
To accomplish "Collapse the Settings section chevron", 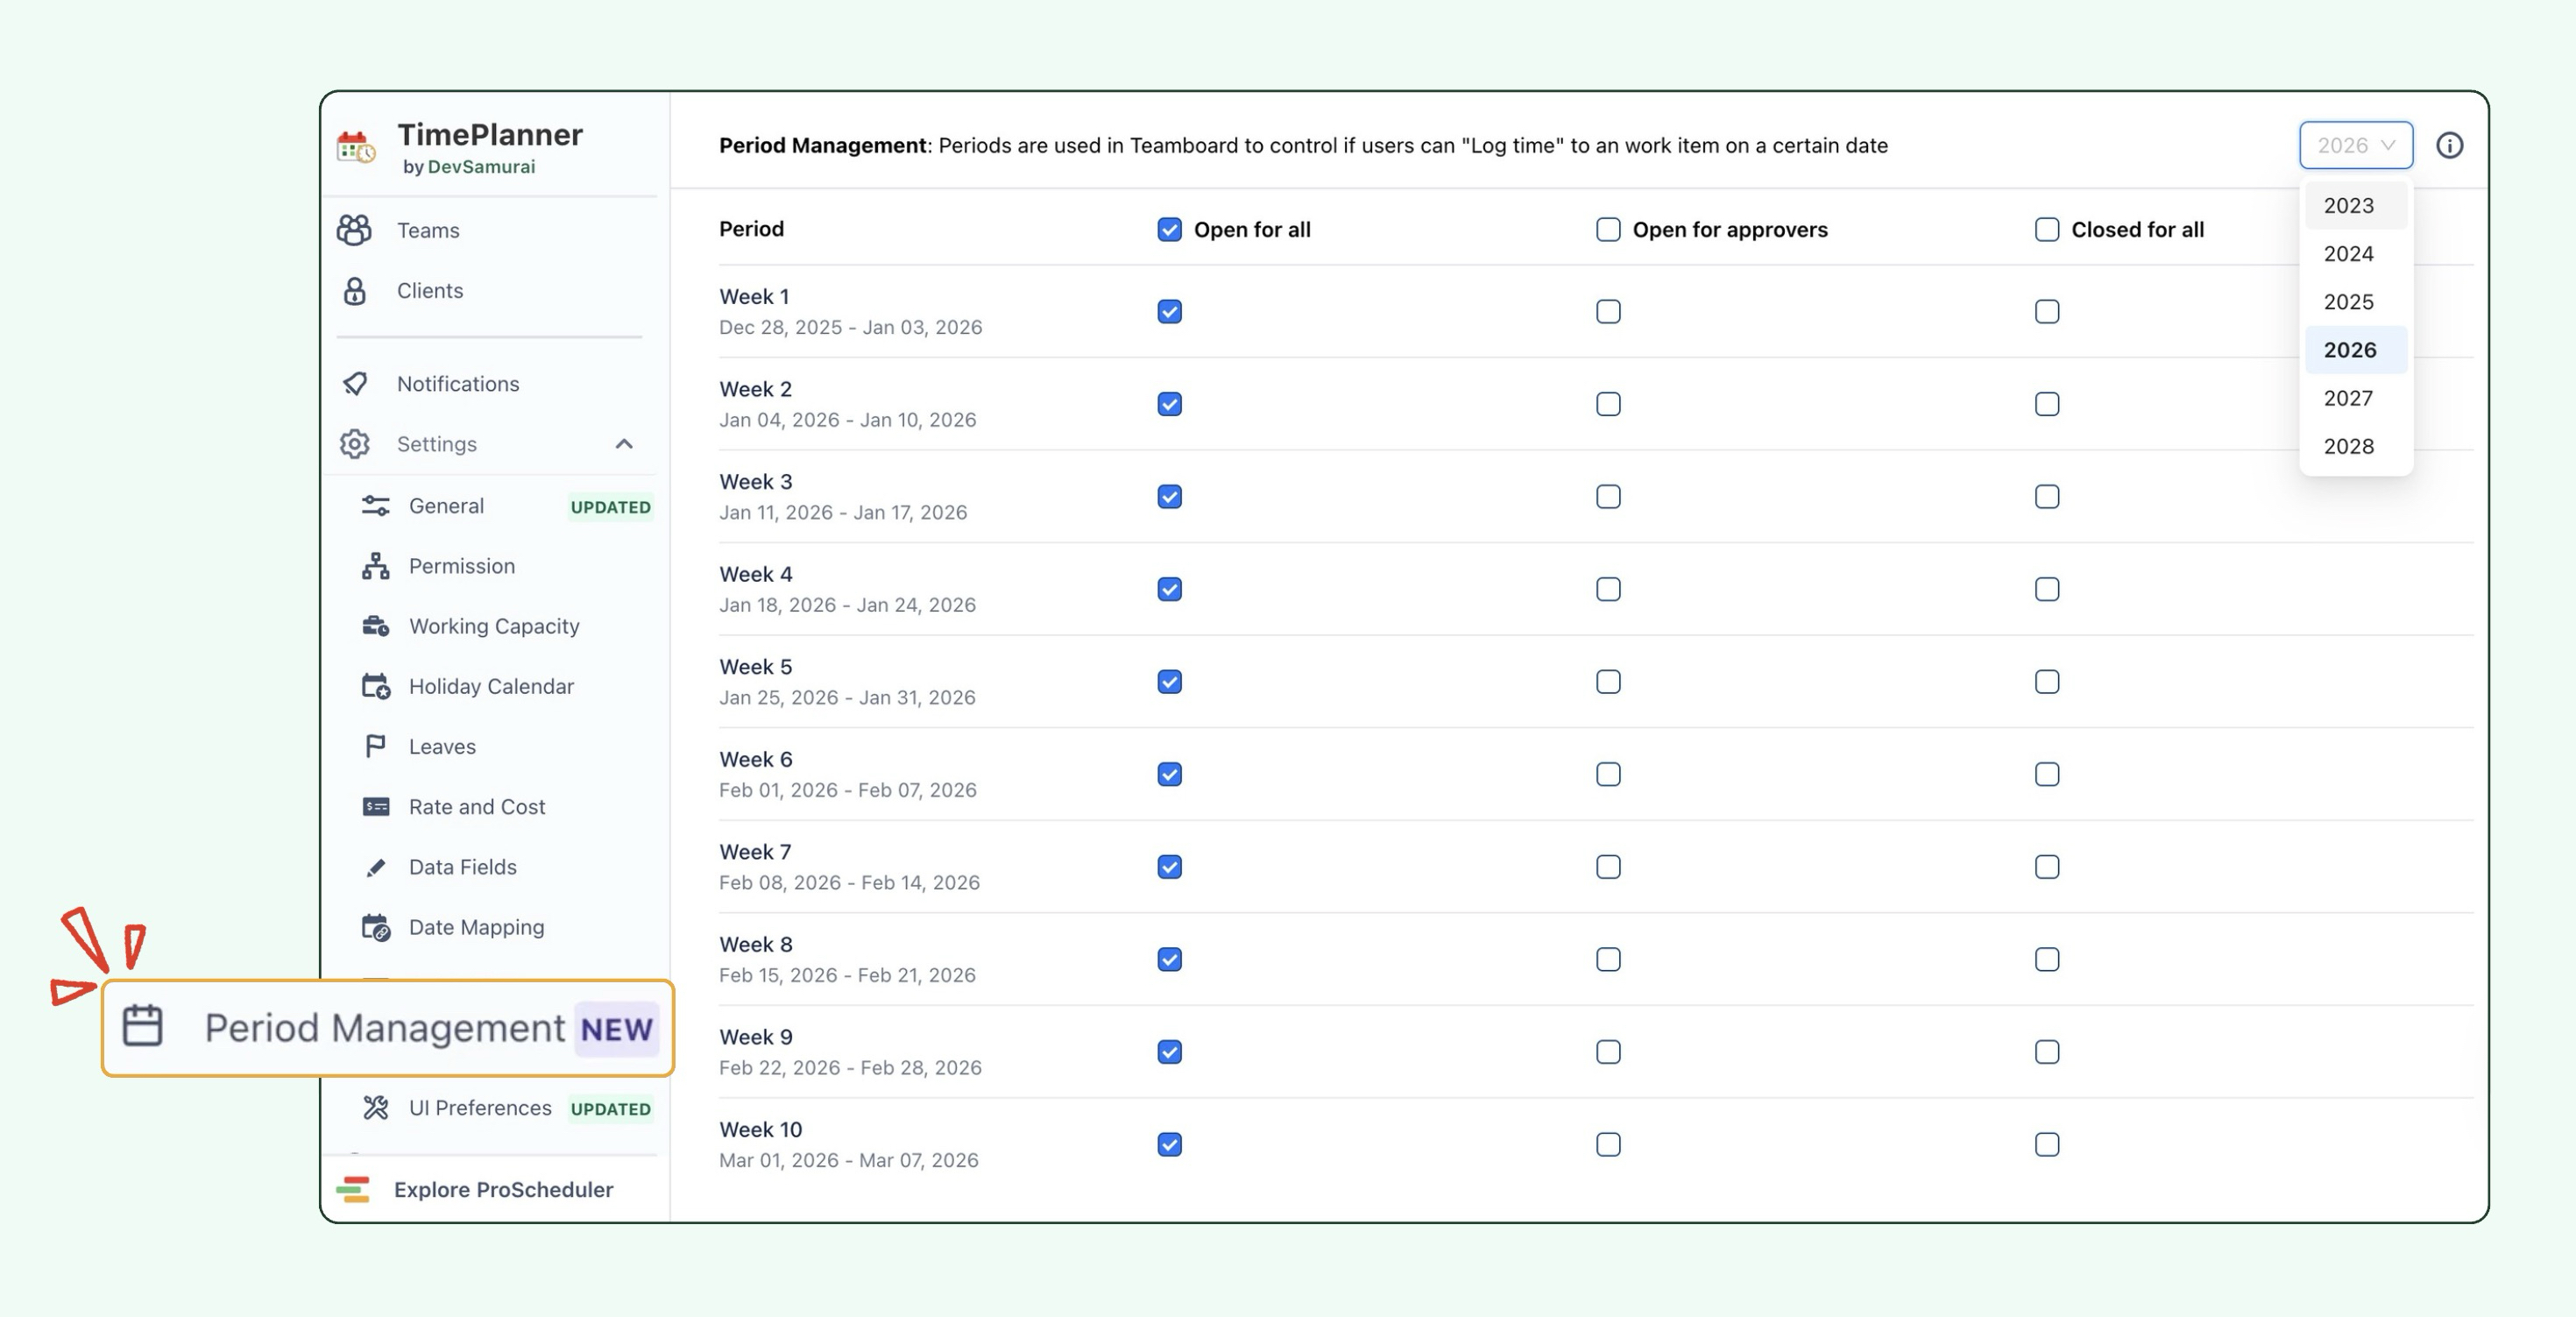I will pyautogui.click(x=624, y=444).
